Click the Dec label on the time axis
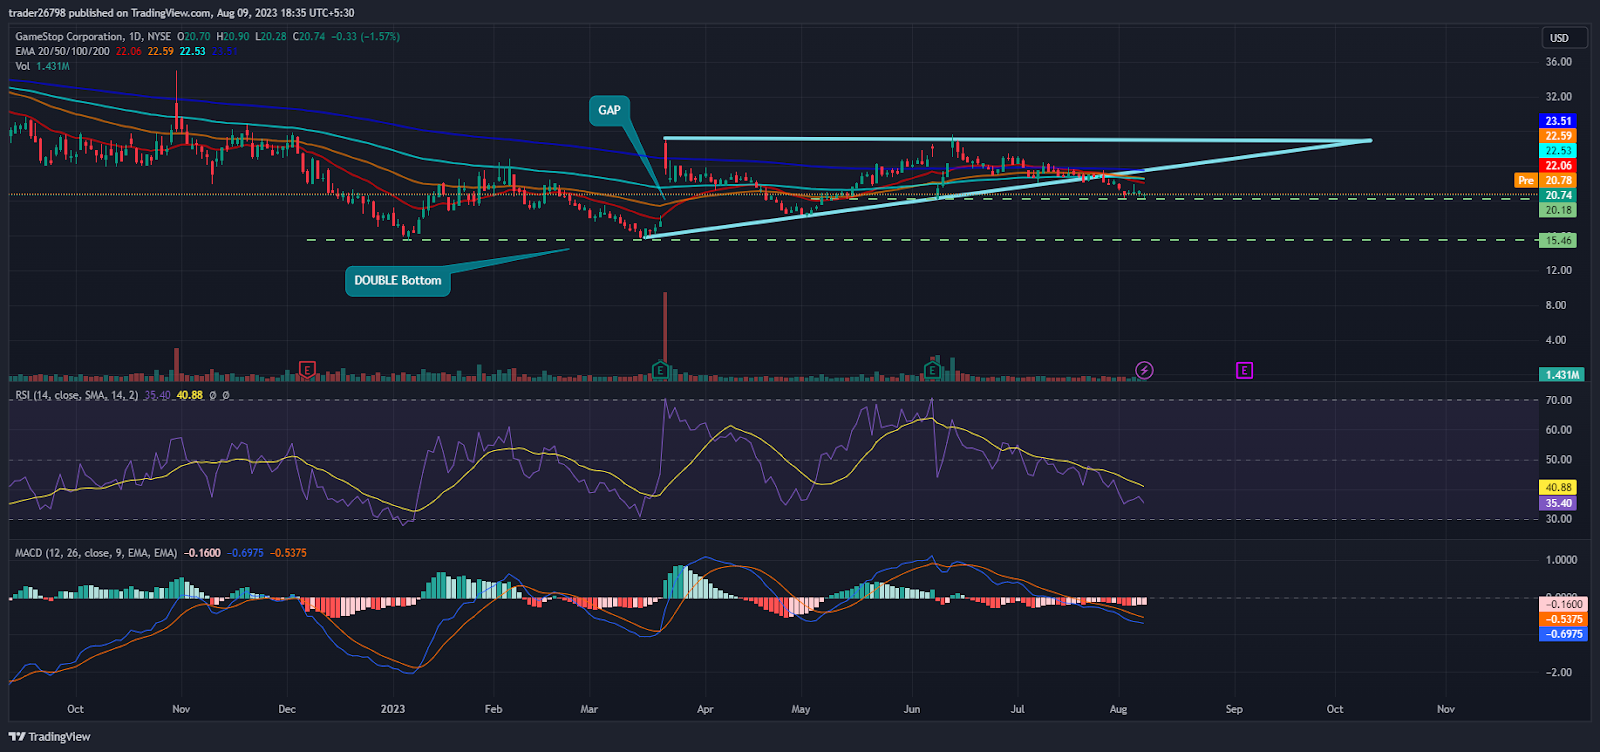 287,709
